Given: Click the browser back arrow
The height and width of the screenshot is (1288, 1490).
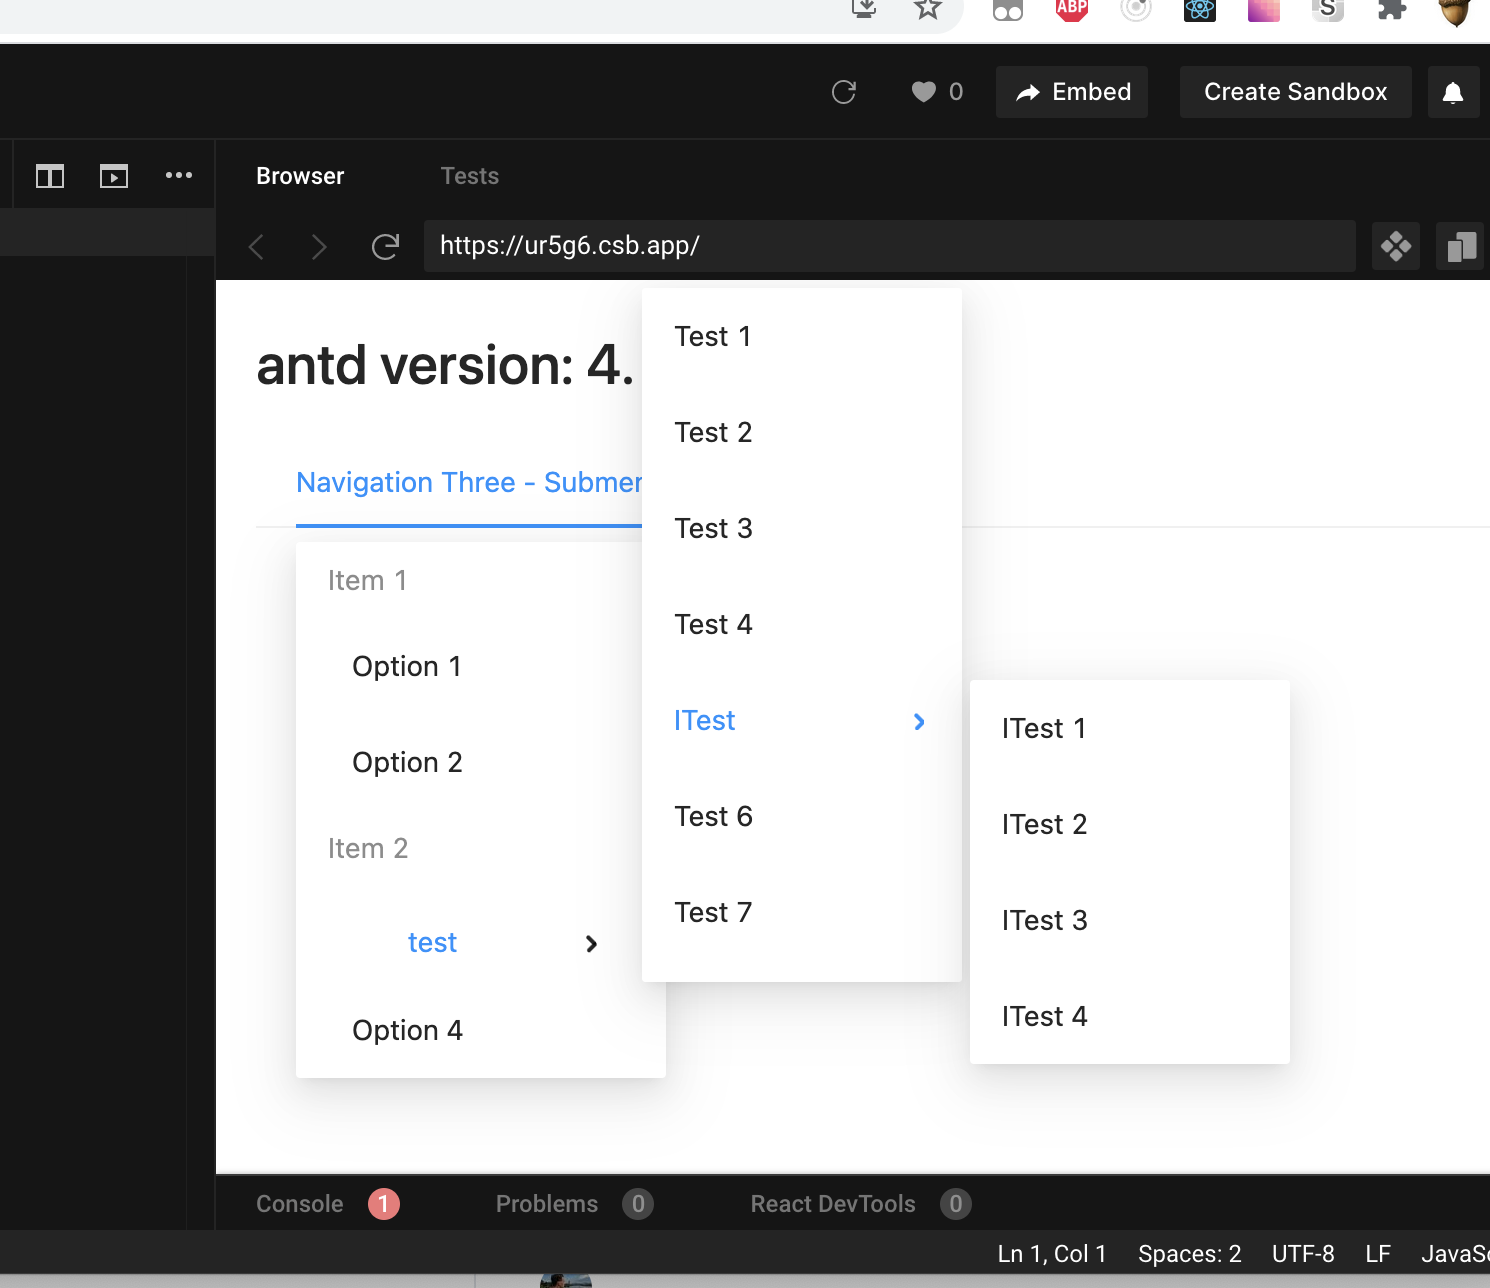Looking at the screenshot, I should click(256, 246).
